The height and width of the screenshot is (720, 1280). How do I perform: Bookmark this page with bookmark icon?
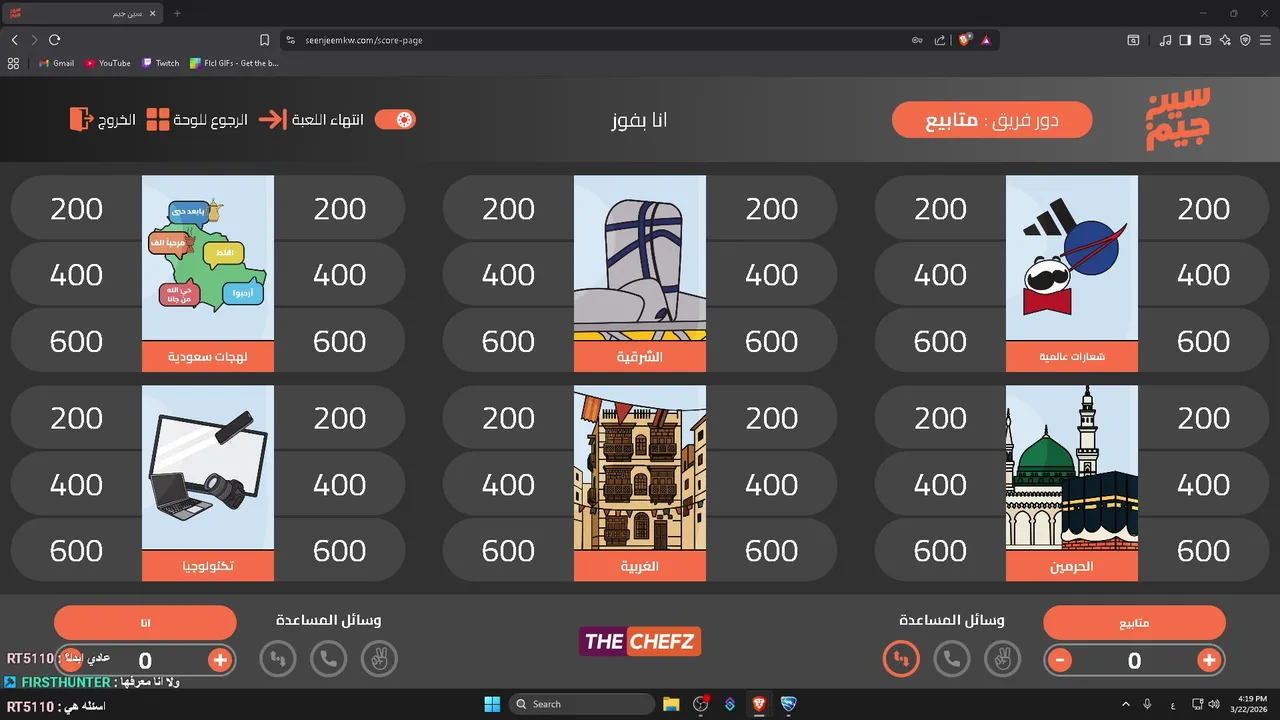click(x=264, y=40)
